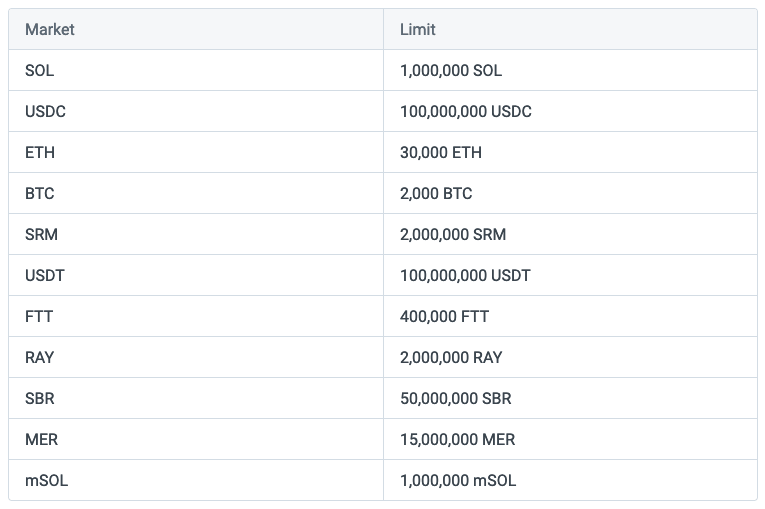765x509 pixels.
Task: Click the MER market cell
Action: coord(196,439)
